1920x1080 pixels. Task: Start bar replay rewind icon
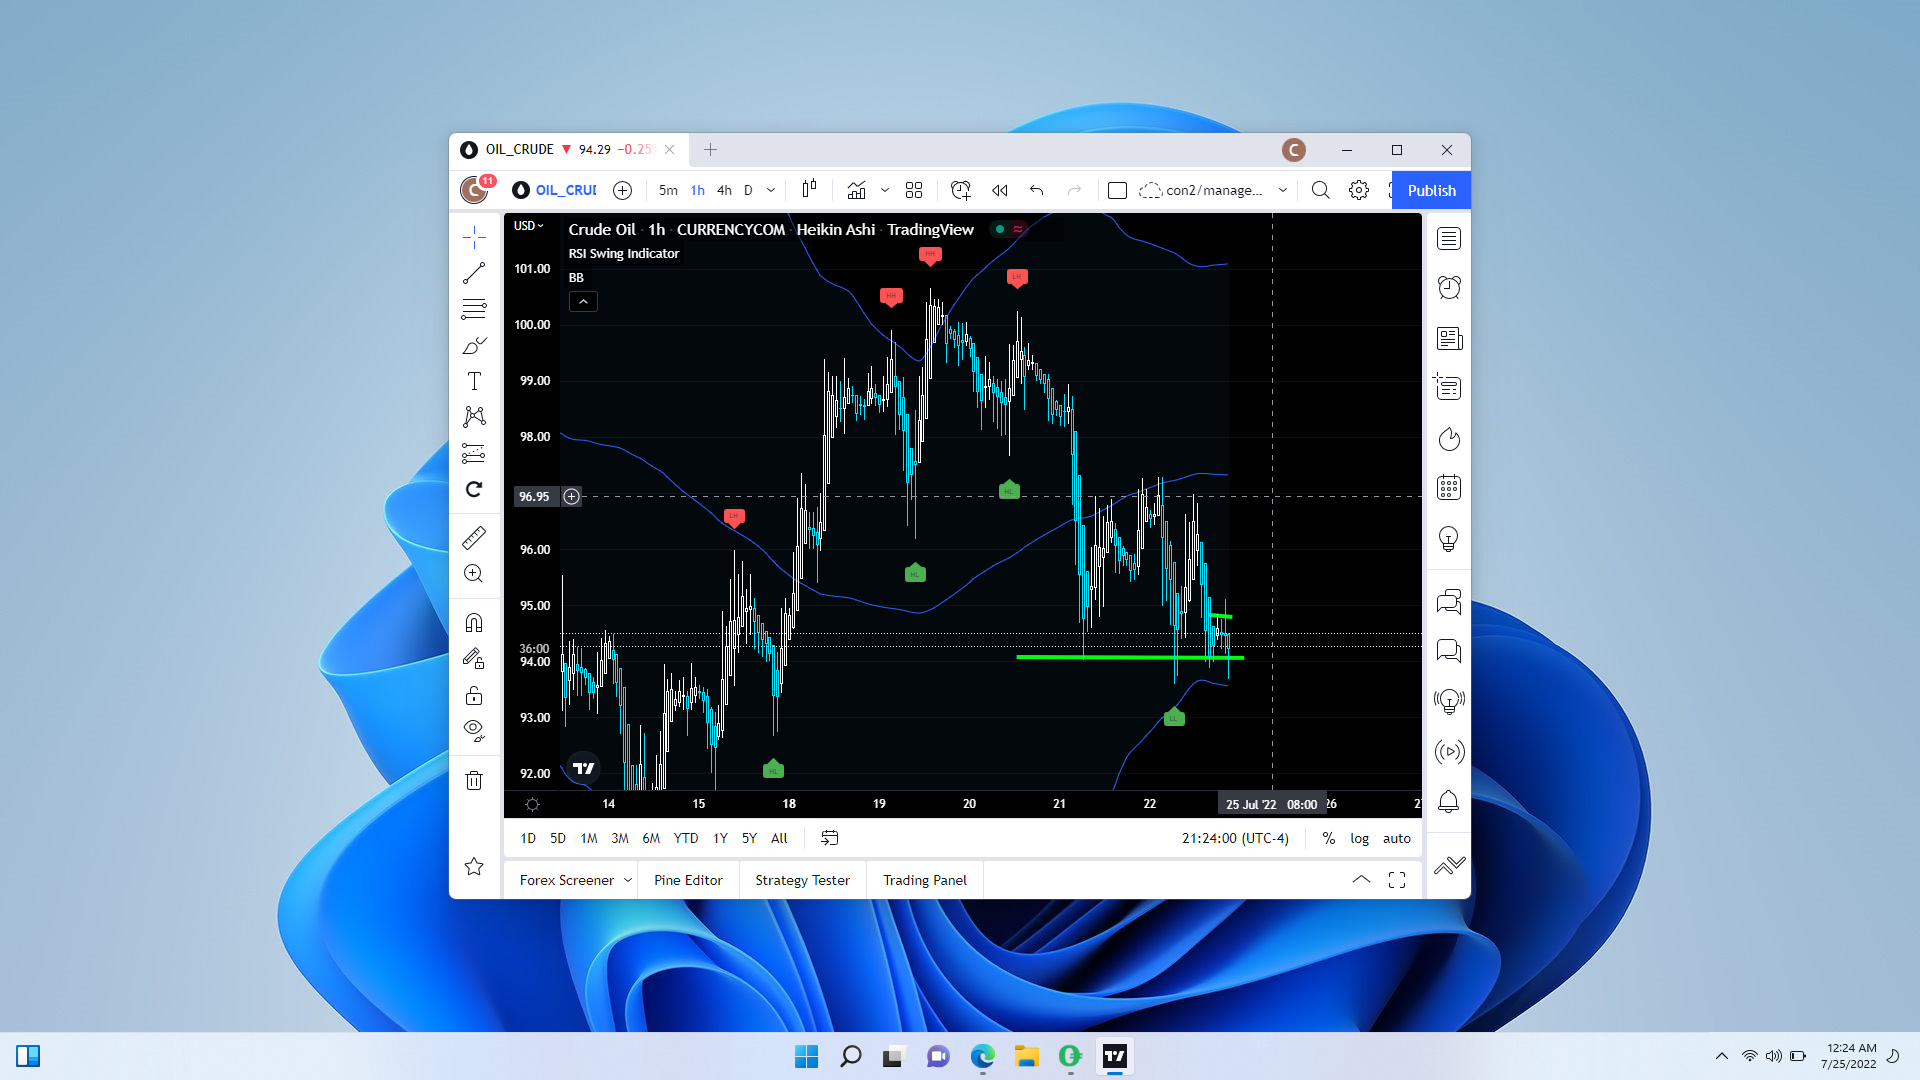pos(999,190)
